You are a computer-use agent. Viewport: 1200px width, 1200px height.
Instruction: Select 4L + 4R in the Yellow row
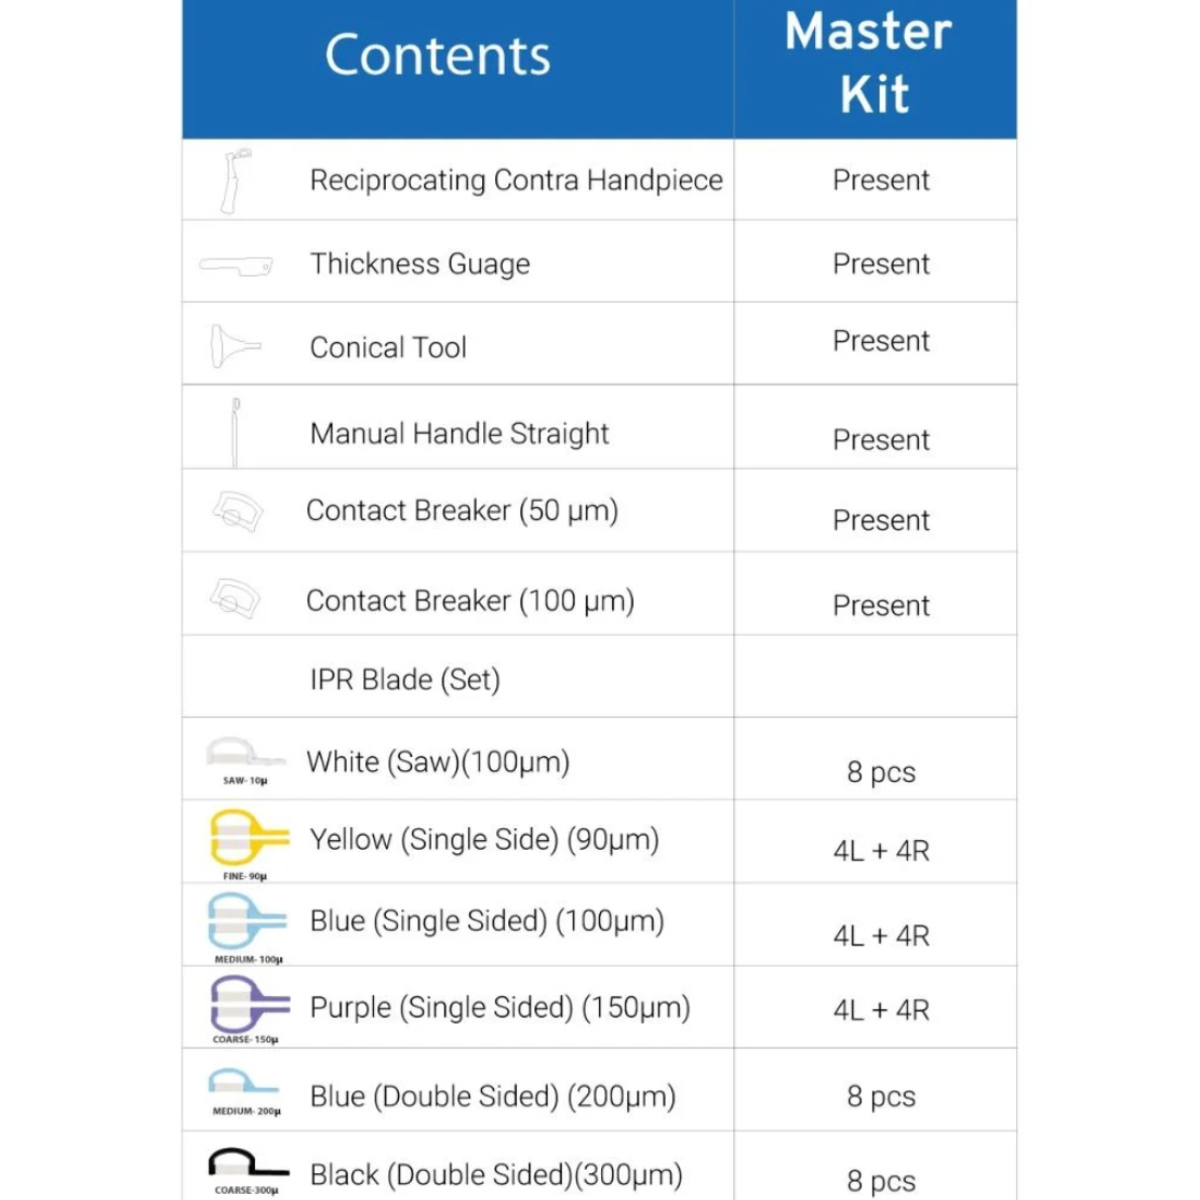[x=880, y=851]
